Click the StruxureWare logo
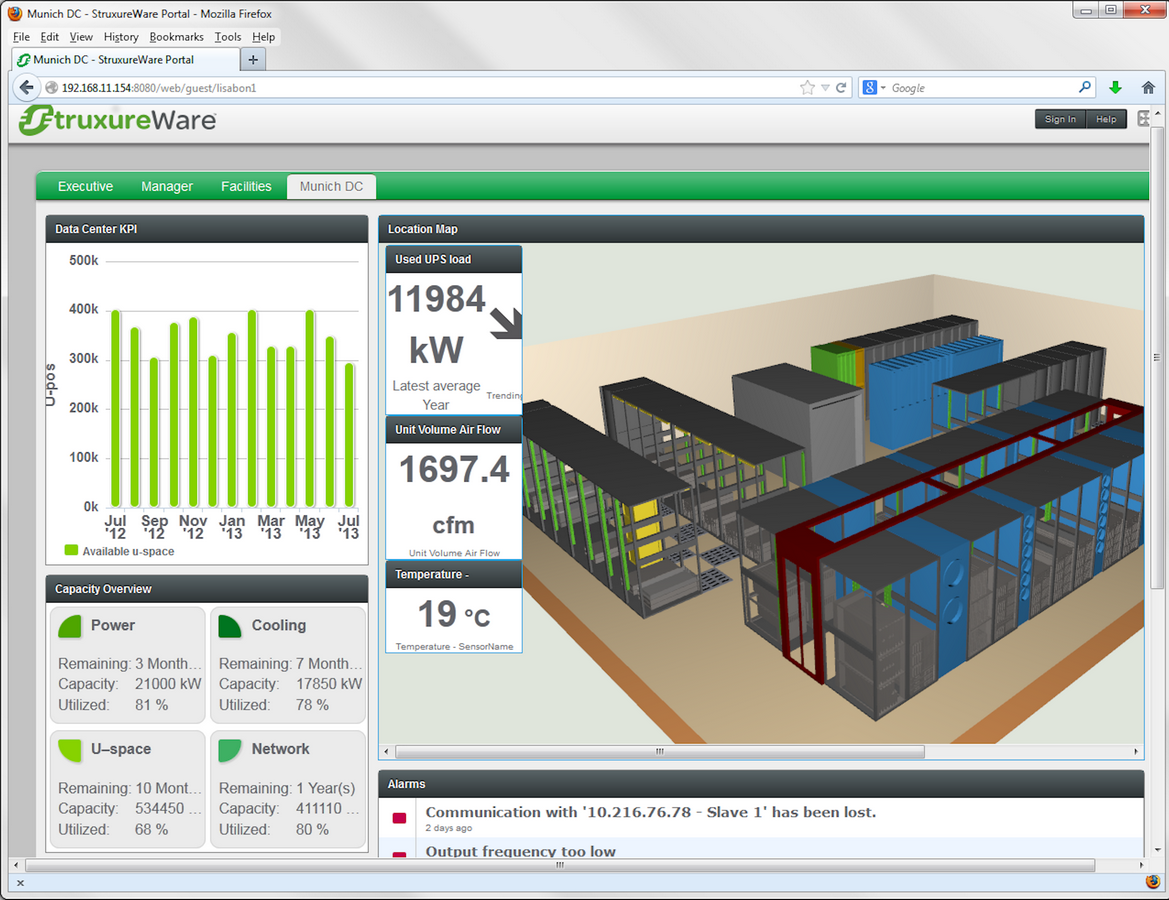 tap(118, 121)
